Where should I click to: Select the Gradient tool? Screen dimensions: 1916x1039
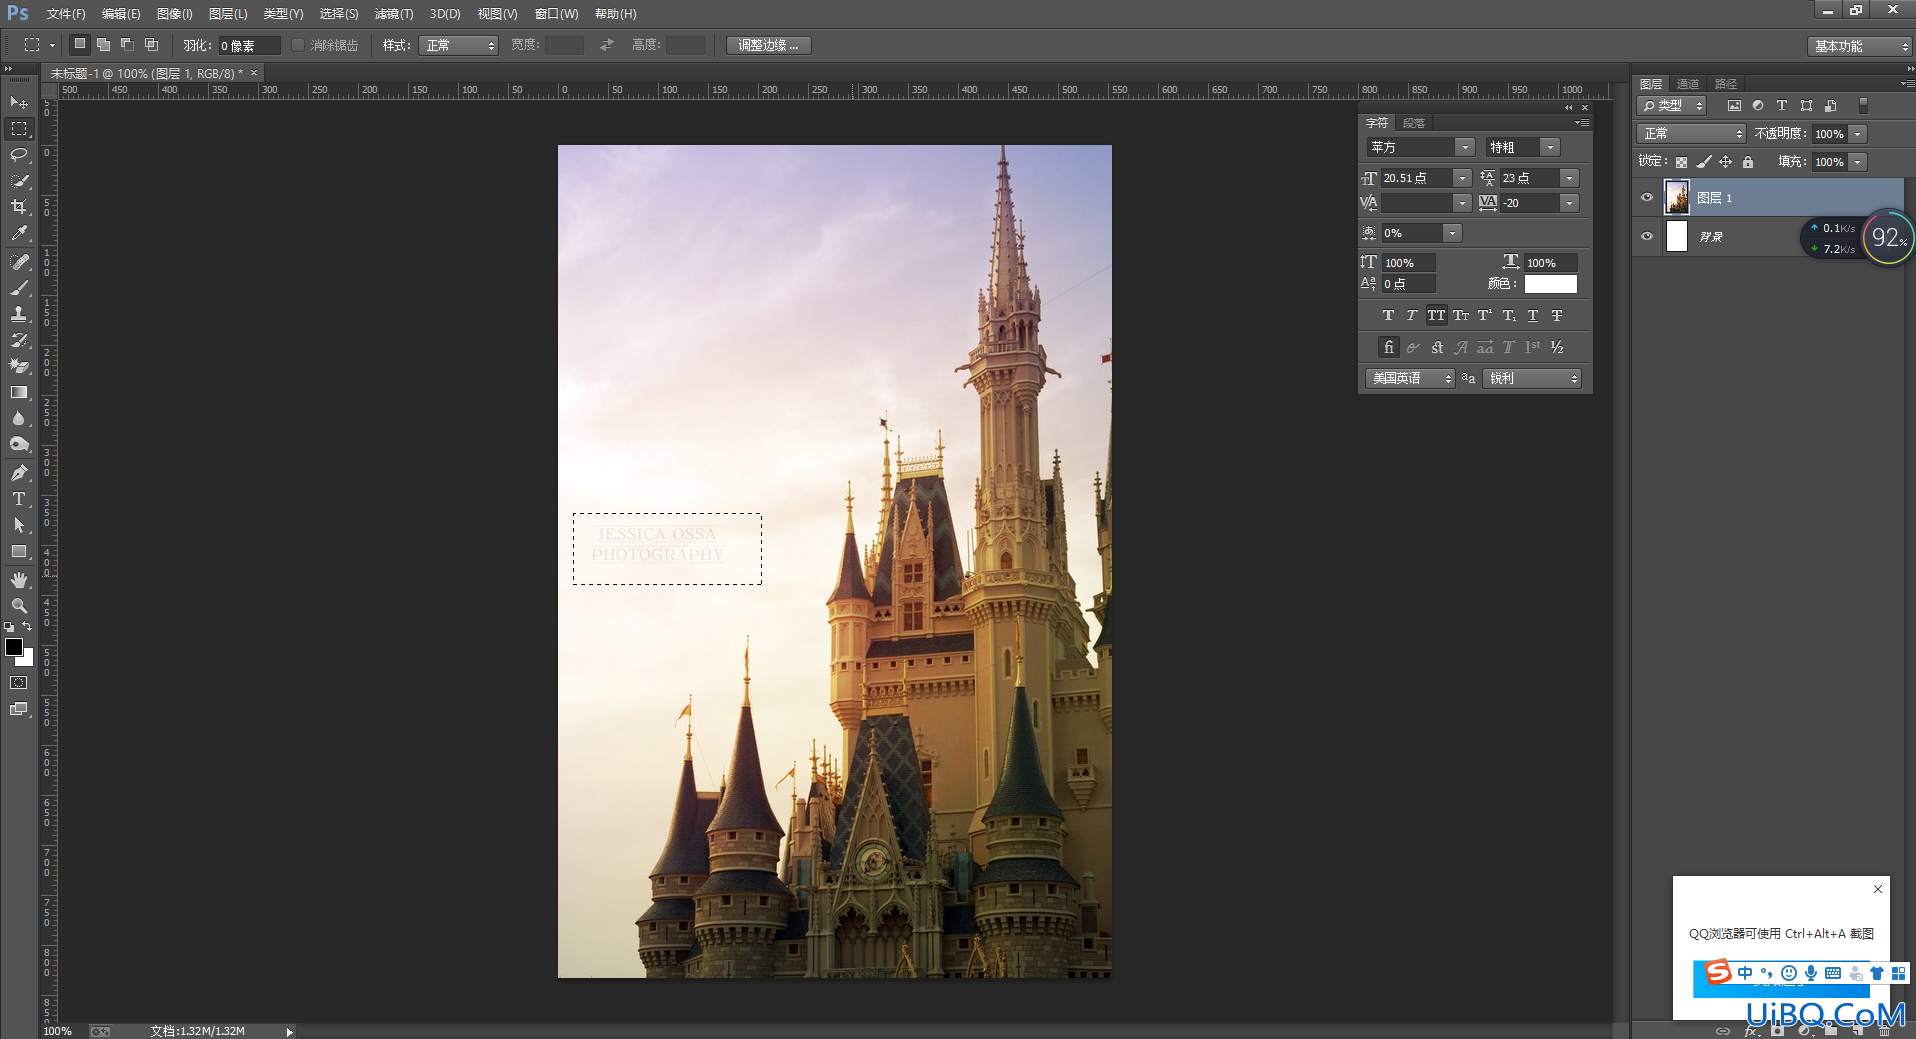(x=19, y=392)
